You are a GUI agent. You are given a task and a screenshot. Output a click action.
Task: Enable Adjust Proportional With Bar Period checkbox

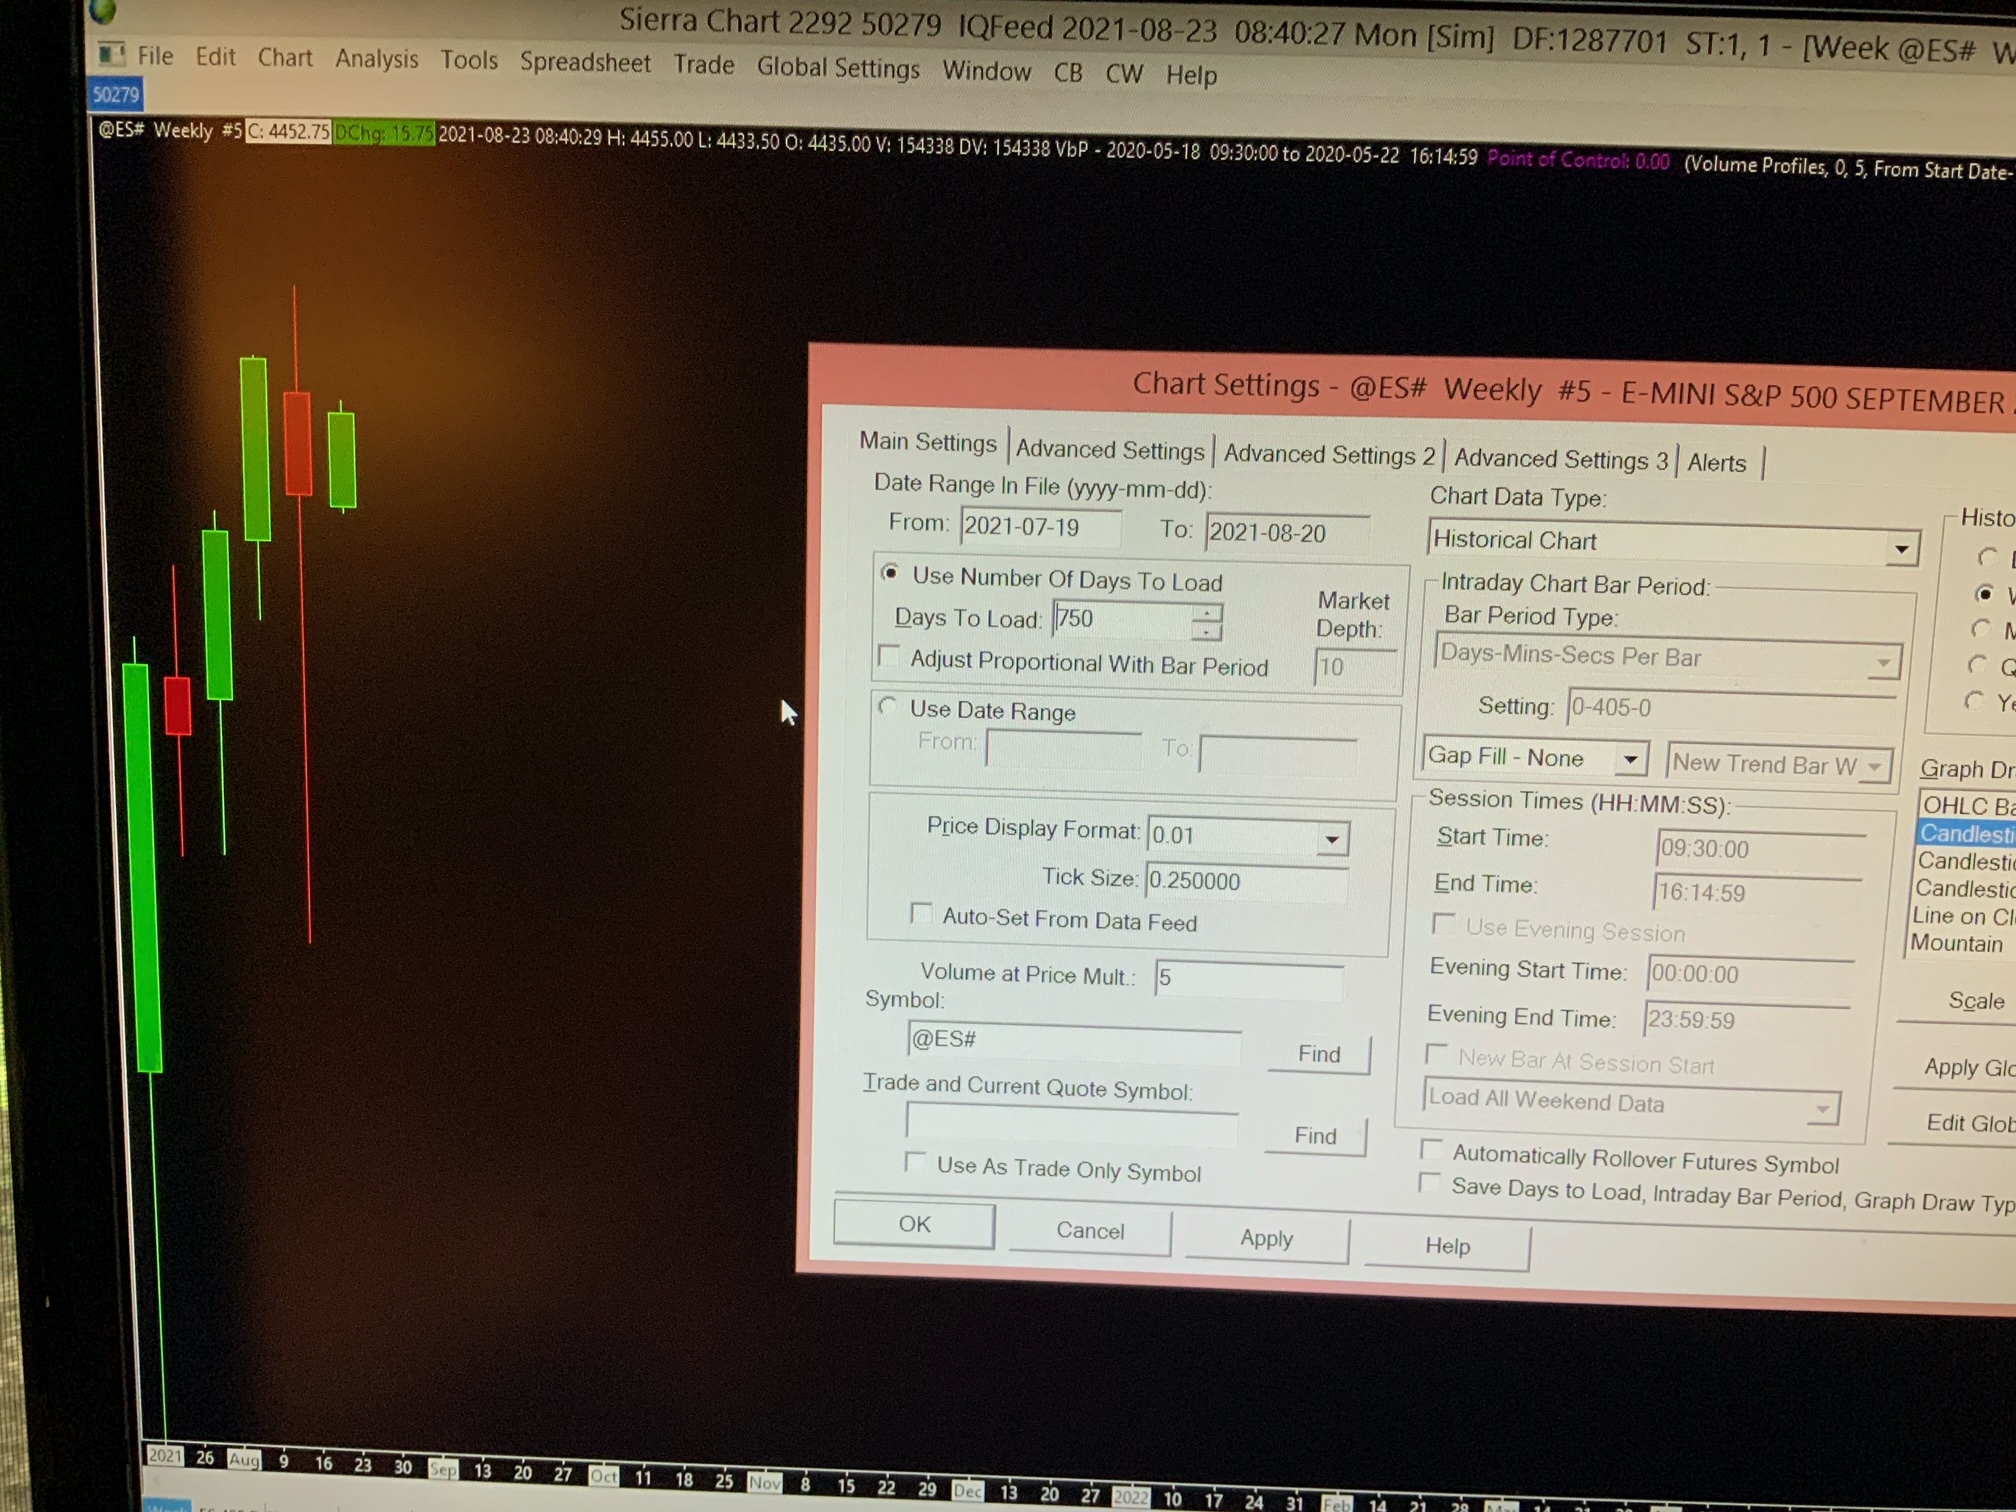tap(888, 657)
